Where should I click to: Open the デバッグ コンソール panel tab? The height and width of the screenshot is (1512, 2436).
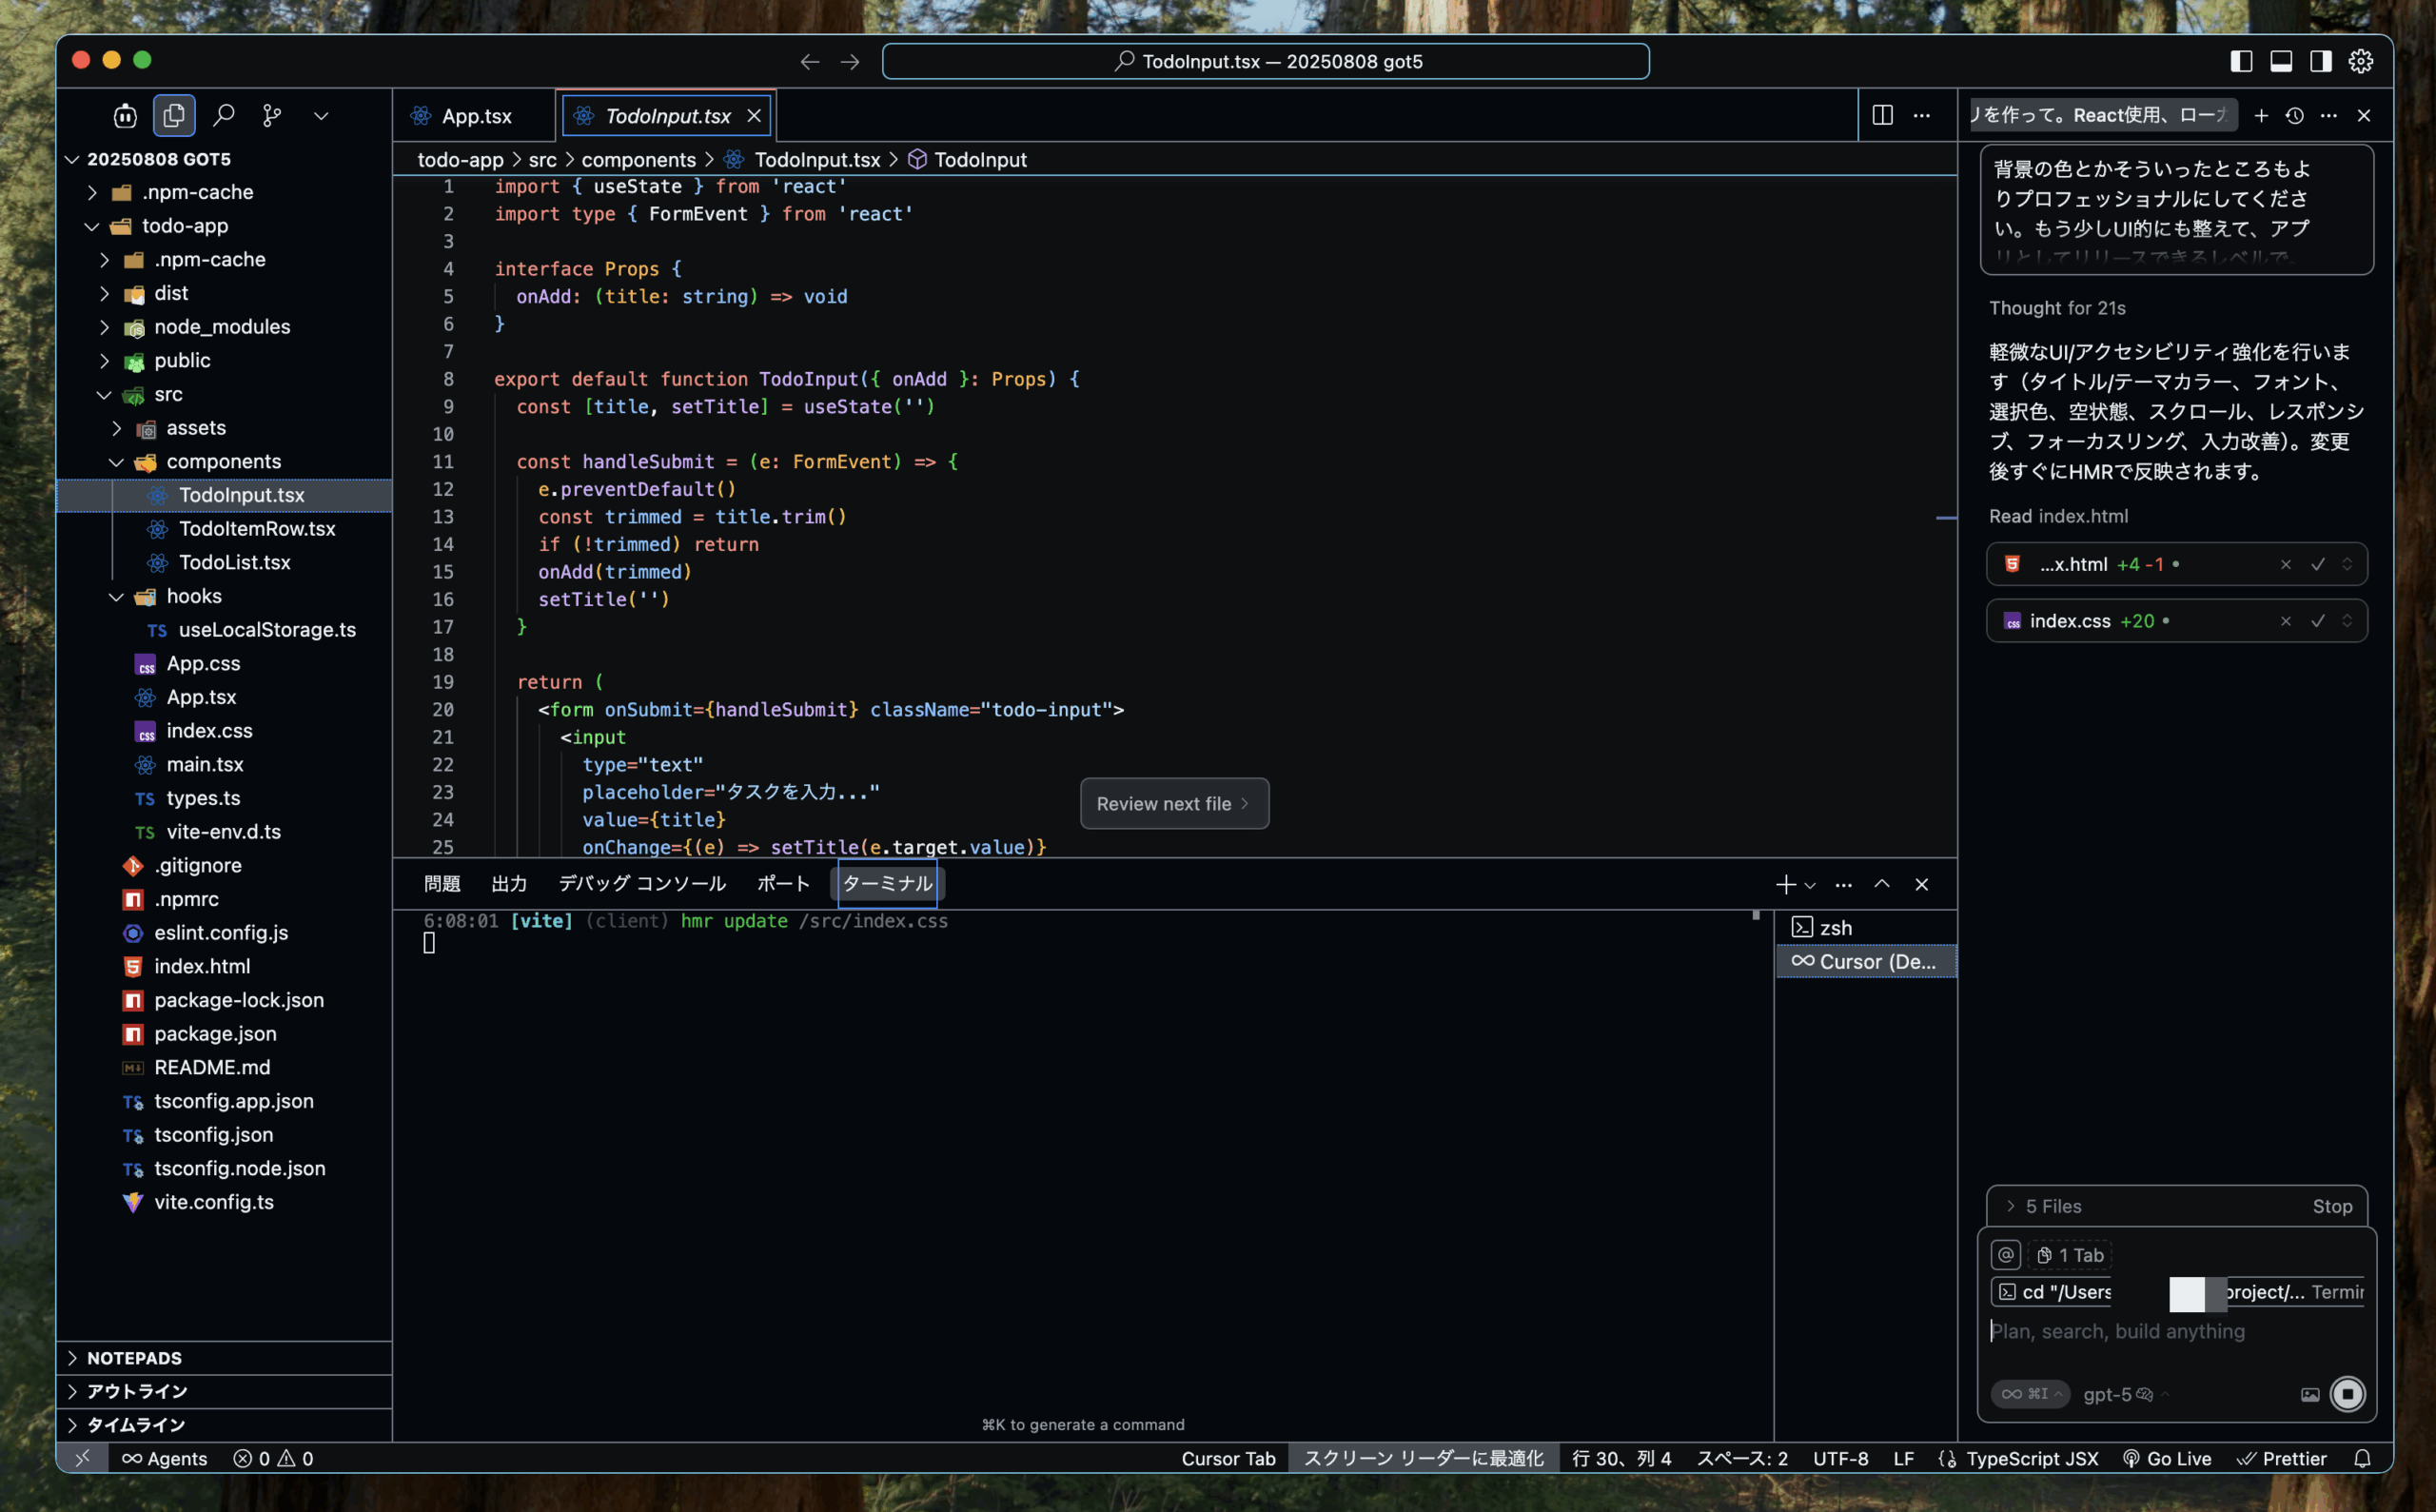(641, 883)
